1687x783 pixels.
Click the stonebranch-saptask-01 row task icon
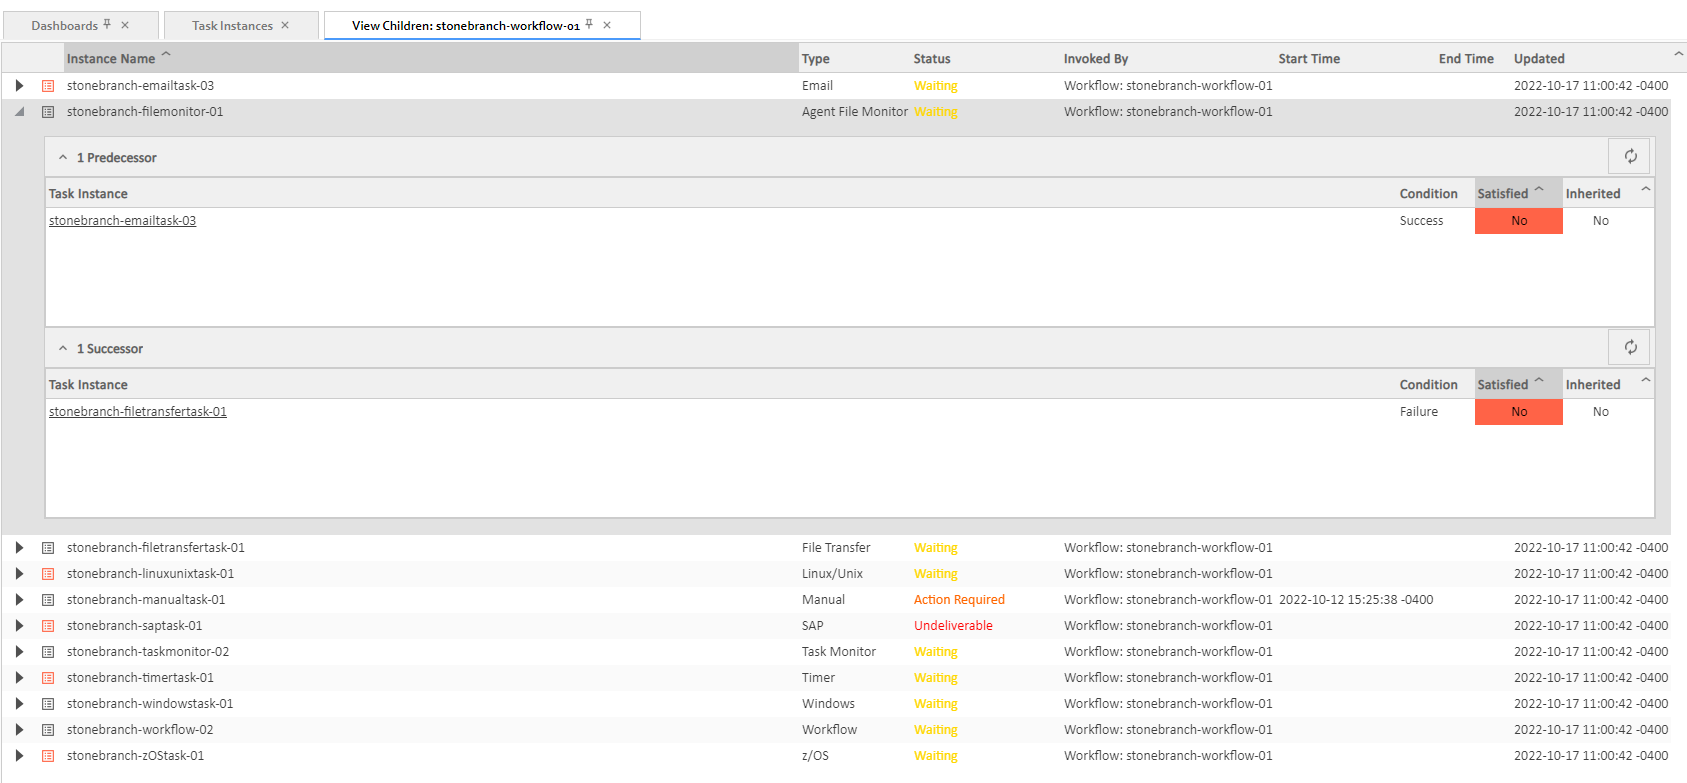(48, 626)
